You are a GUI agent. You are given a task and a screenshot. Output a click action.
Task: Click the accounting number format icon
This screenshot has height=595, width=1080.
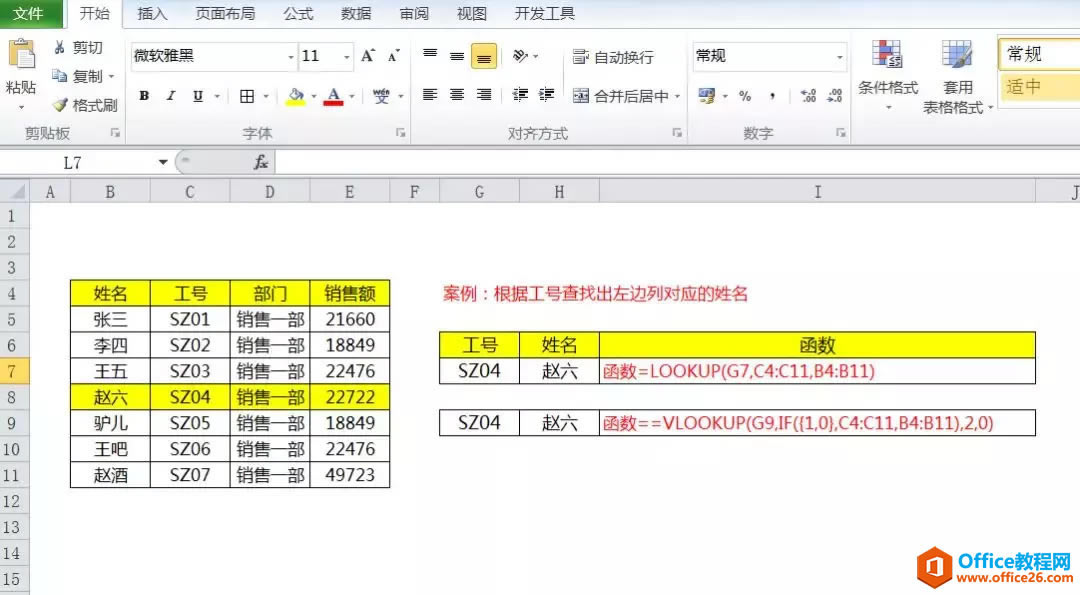coord(706,96)
